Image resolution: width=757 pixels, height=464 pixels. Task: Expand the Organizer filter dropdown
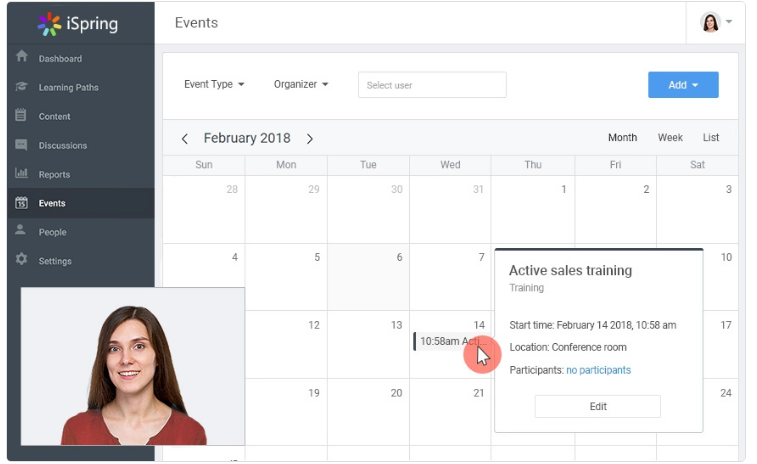(x=301, y=84)
